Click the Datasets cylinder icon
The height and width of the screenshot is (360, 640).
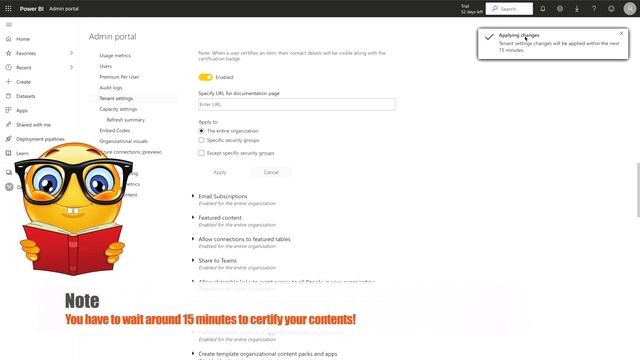pos(9,96)
